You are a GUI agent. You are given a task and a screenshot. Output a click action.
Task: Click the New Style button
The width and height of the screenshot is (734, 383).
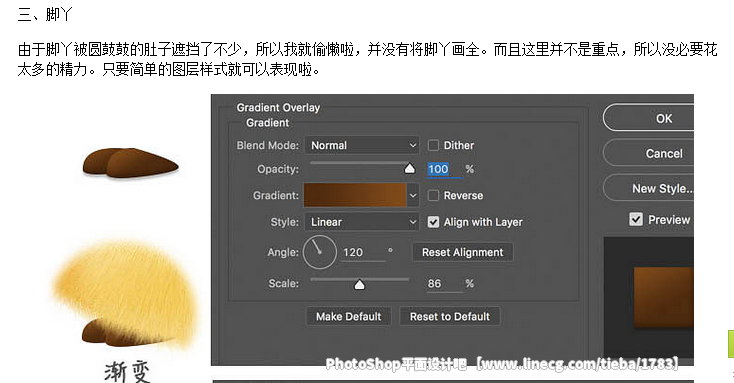[x=649, y=188]
